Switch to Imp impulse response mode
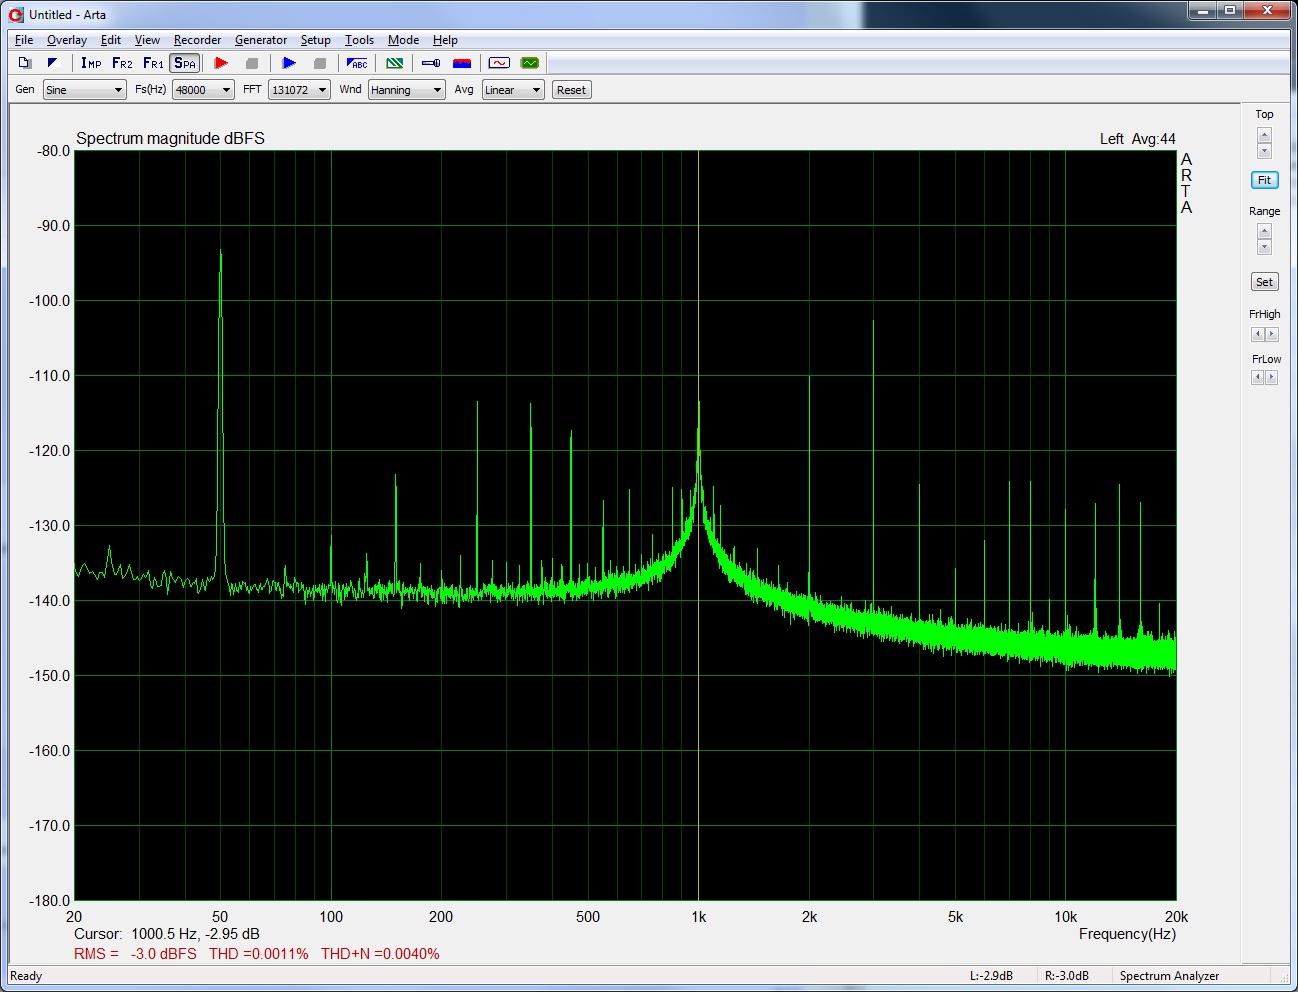Screen dimensions: 1298x992 tap(91, 63)
